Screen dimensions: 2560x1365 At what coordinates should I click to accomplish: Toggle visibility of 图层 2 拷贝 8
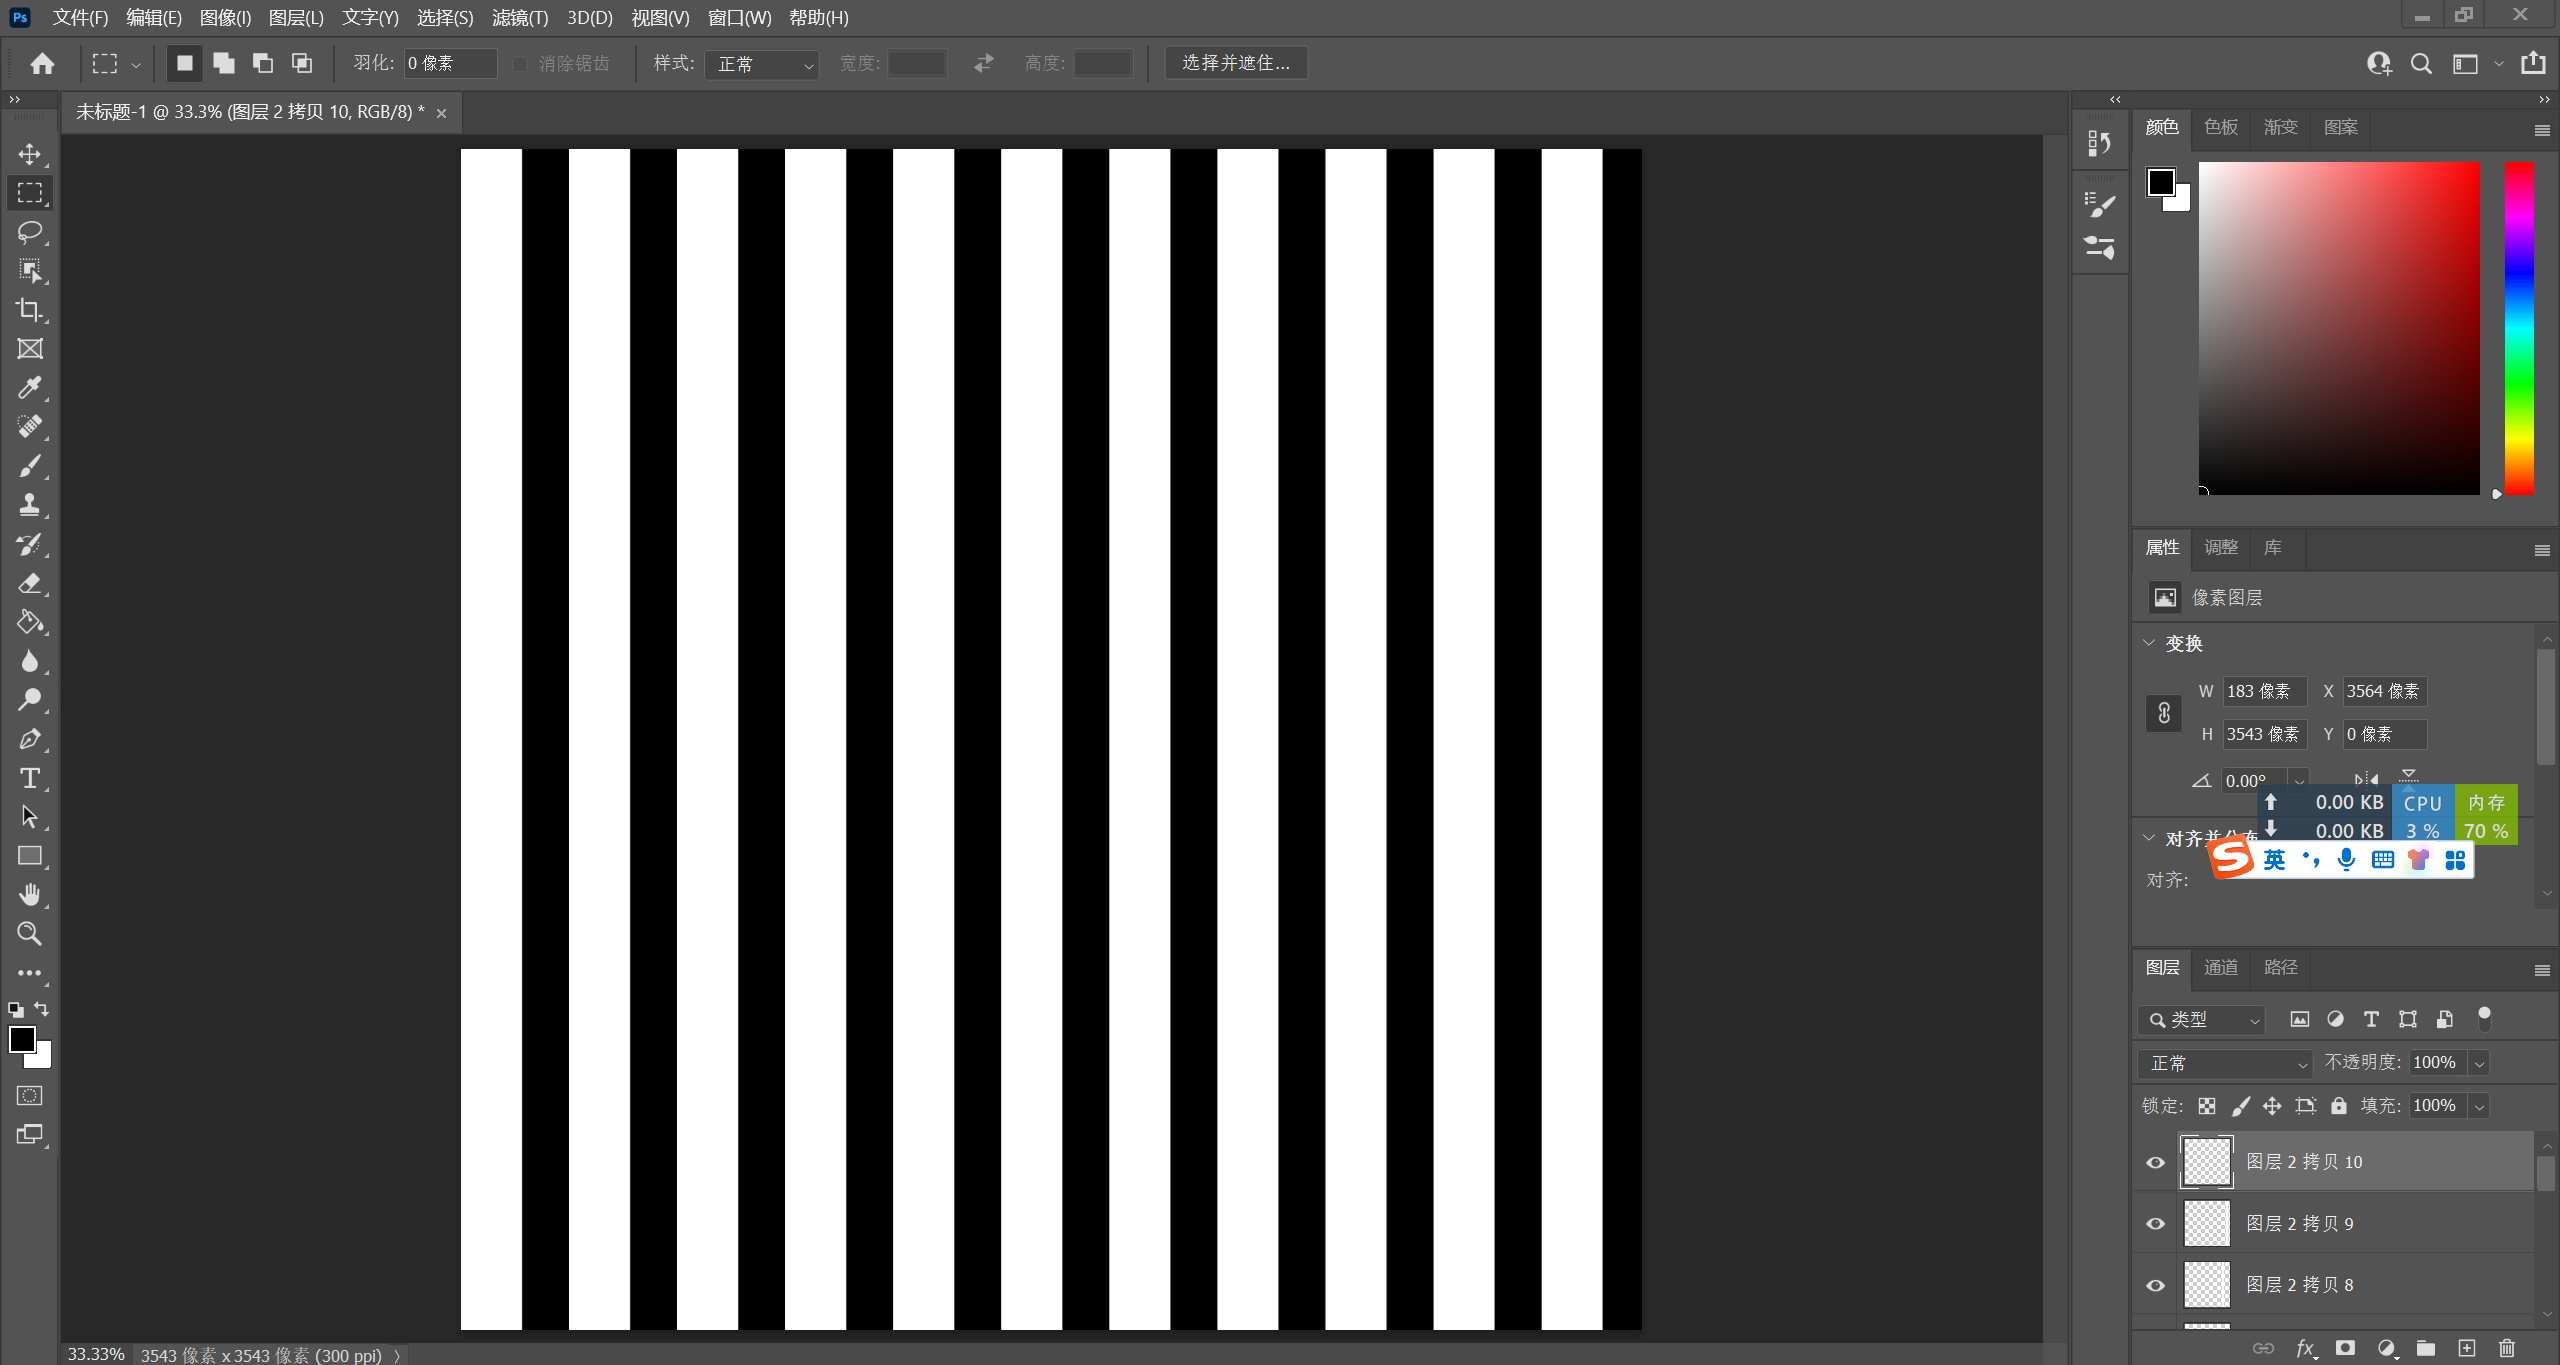pos(2155,1285)
